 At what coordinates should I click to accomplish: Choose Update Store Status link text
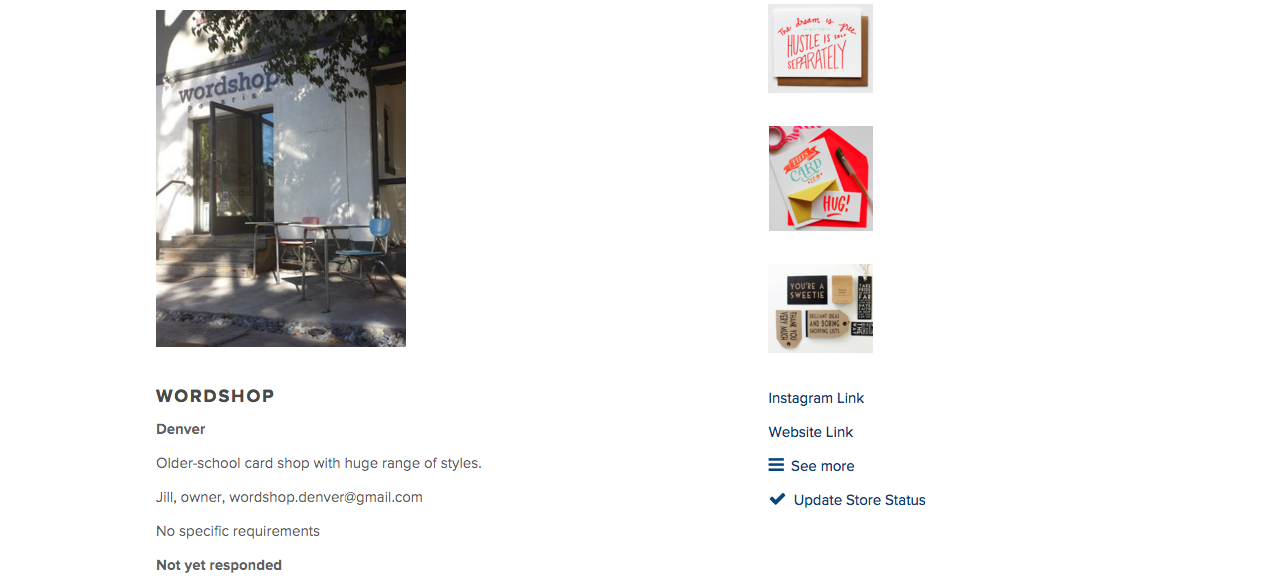point(860,500)
